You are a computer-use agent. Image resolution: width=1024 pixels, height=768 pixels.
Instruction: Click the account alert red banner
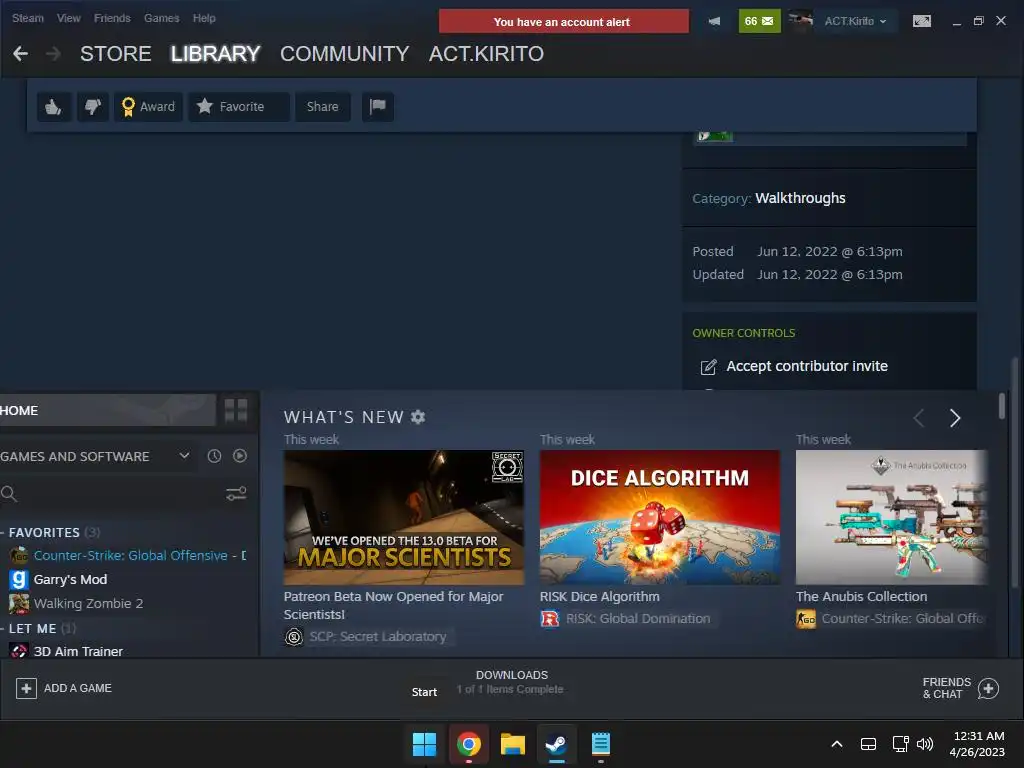(x=564, y=22)
